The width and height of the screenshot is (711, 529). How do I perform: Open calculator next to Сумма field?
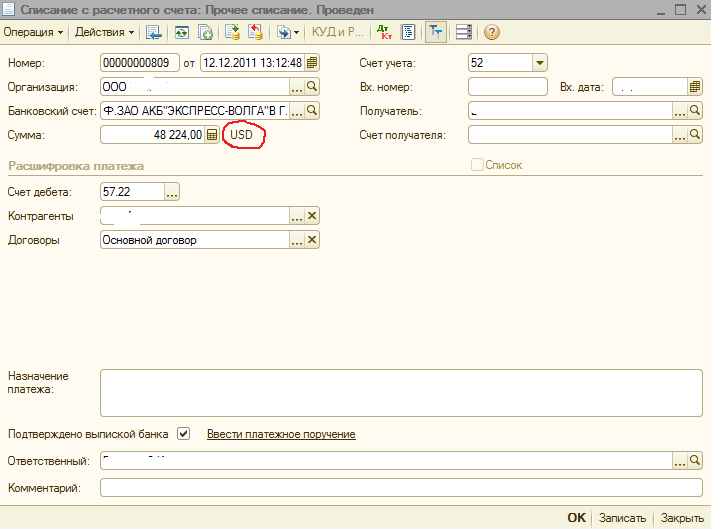point(212,135)
